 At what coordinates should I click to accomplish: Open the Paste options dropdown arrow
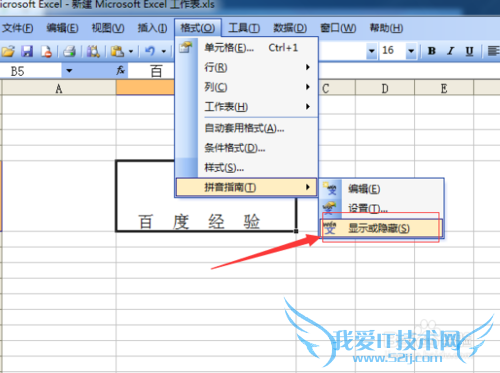pyautogui.click(x=131, y=51)
